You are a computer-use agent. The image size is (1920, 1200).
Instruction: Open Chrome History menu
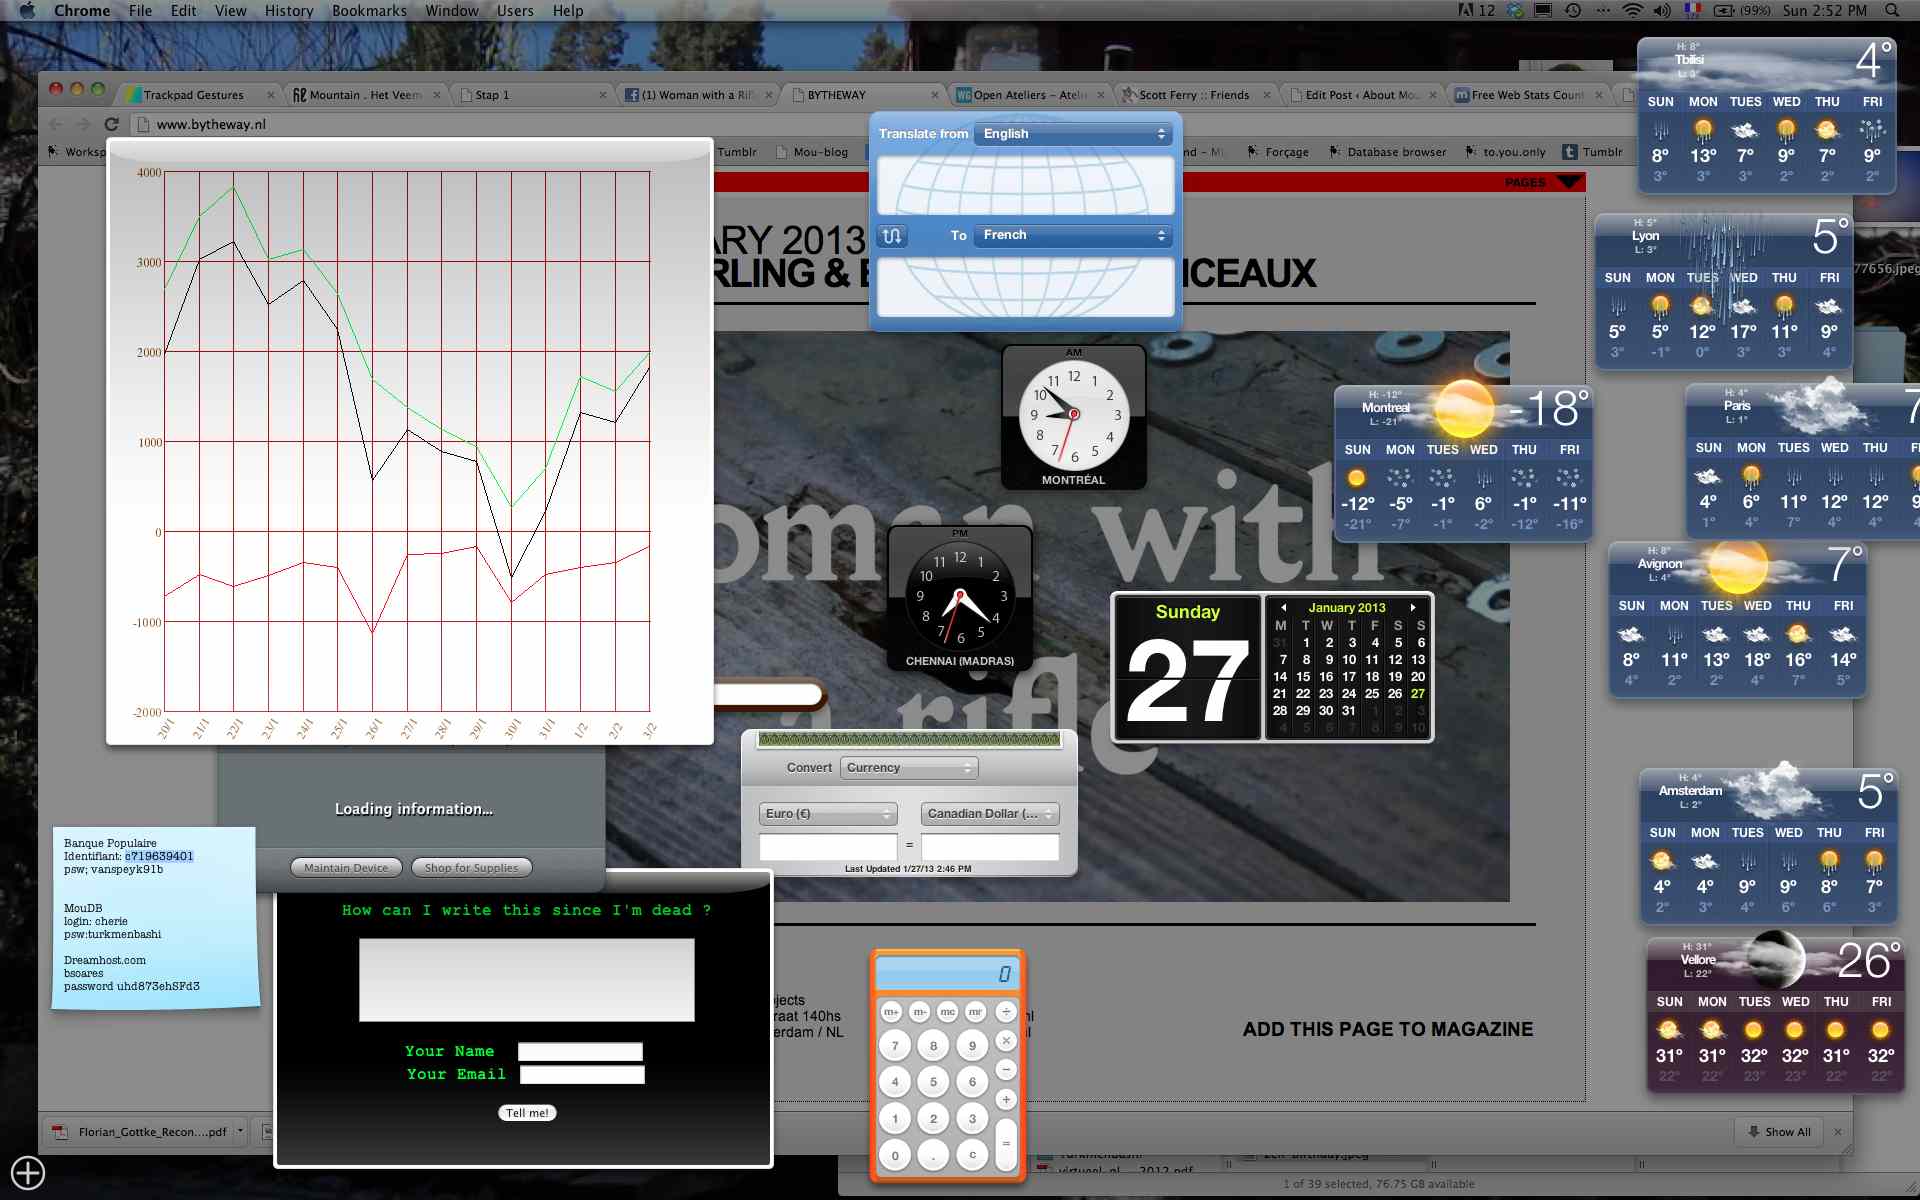click(289, 10)
